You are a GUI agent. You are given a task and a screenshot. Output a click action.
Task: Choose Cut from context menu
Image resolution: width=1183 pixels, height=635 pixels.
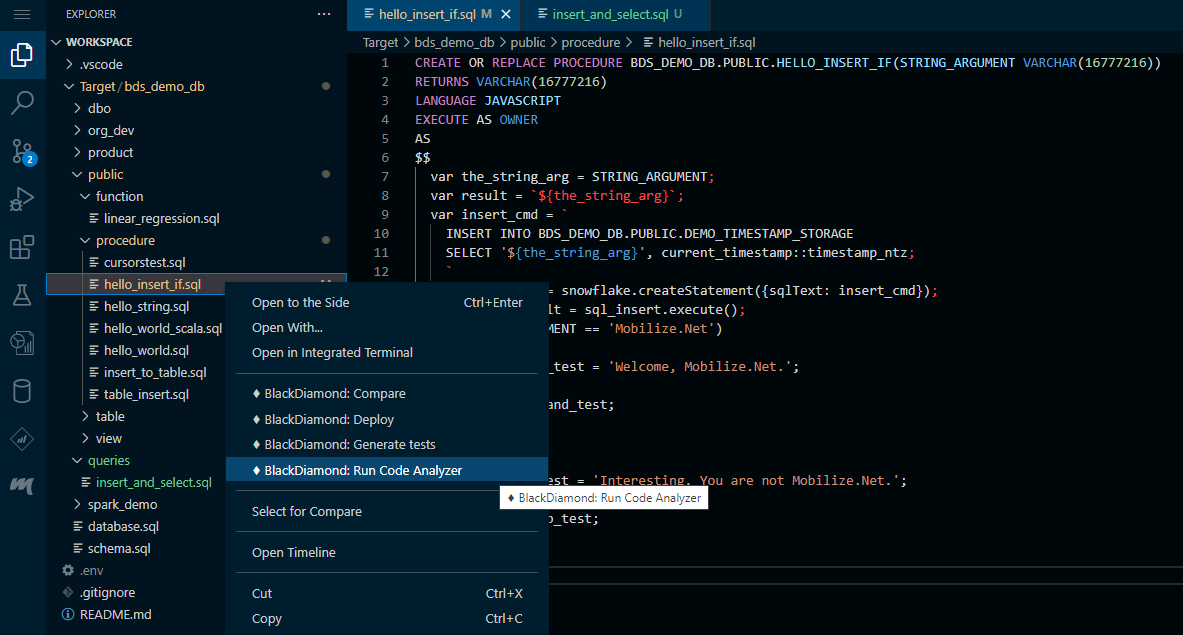pyautogui.click(x=387, y=594)
